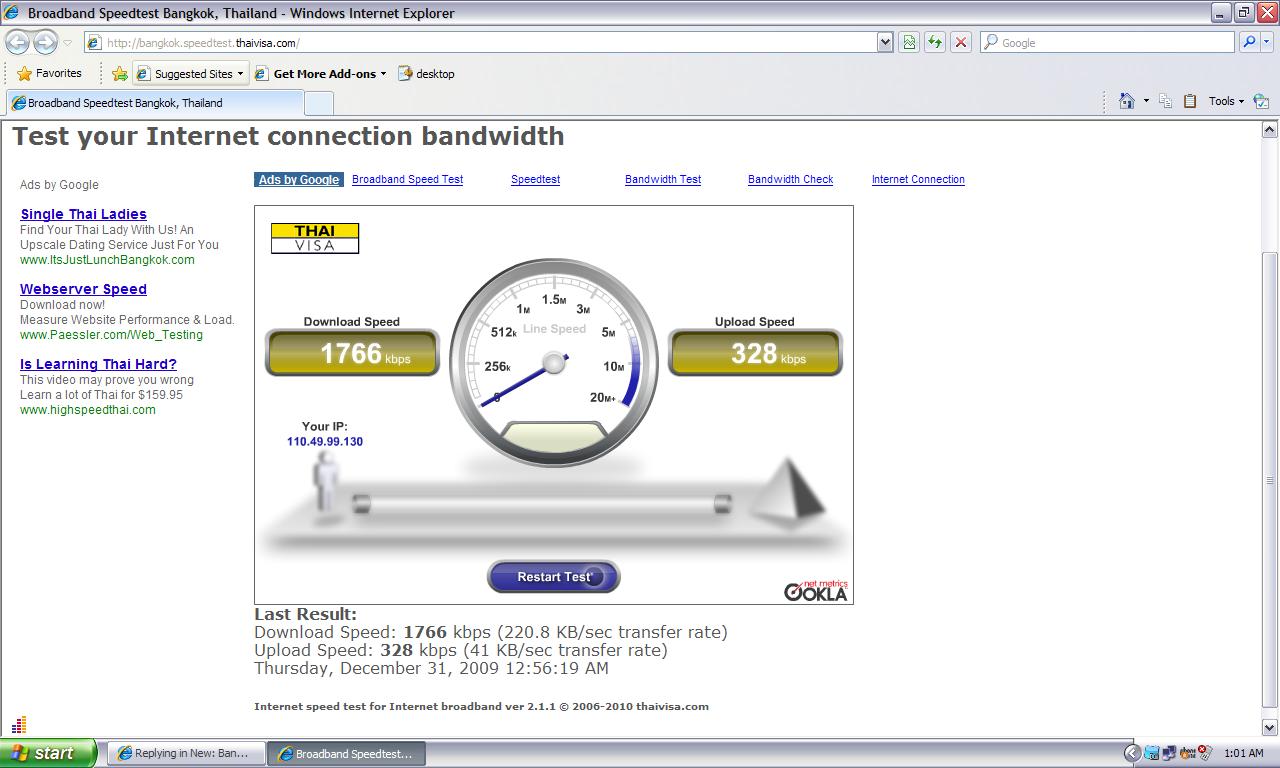Image resolution: width=1280 pixels, height=768 pixels.
Task: Follow the Bandwidth Check link
Action: pos(790,179)
